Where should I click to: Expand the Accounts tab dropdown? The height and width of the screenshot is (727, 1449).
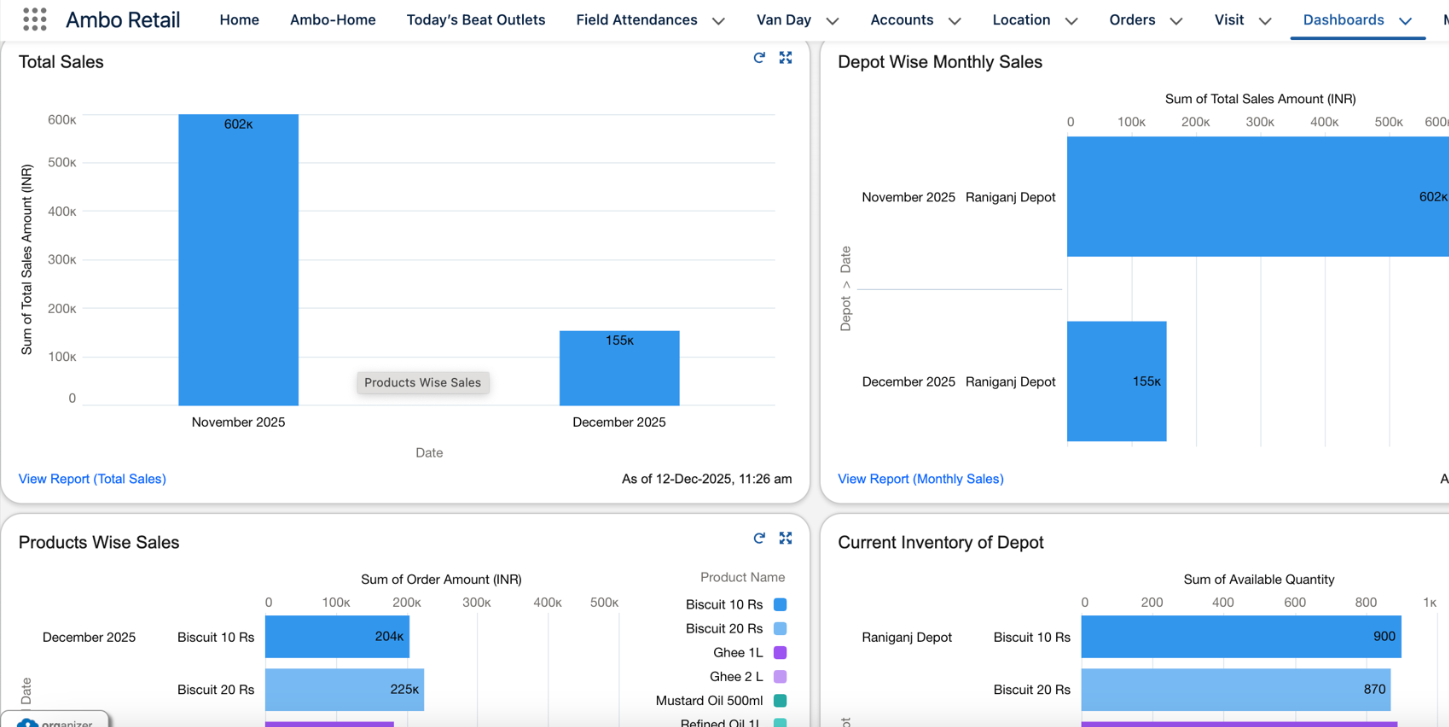pyautogui.click(x=954, y=21)
